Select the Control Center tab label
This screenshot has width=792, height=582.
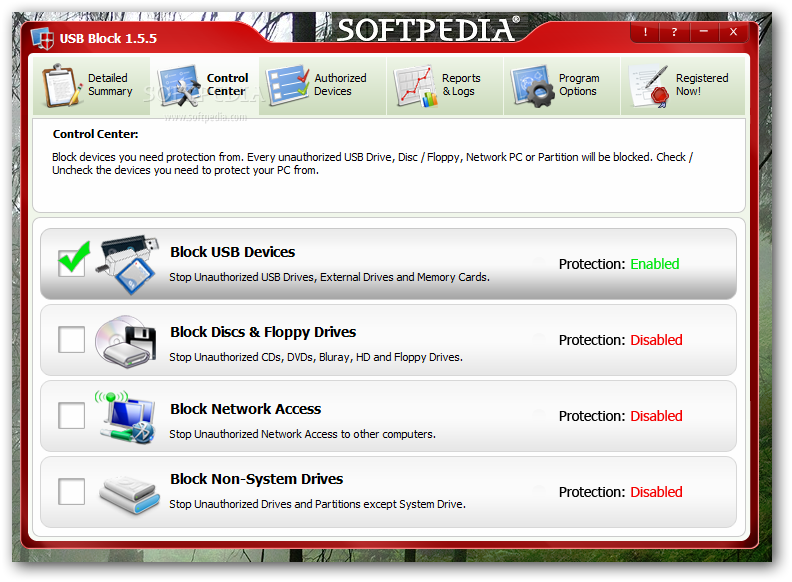click(x=227, y=84)
